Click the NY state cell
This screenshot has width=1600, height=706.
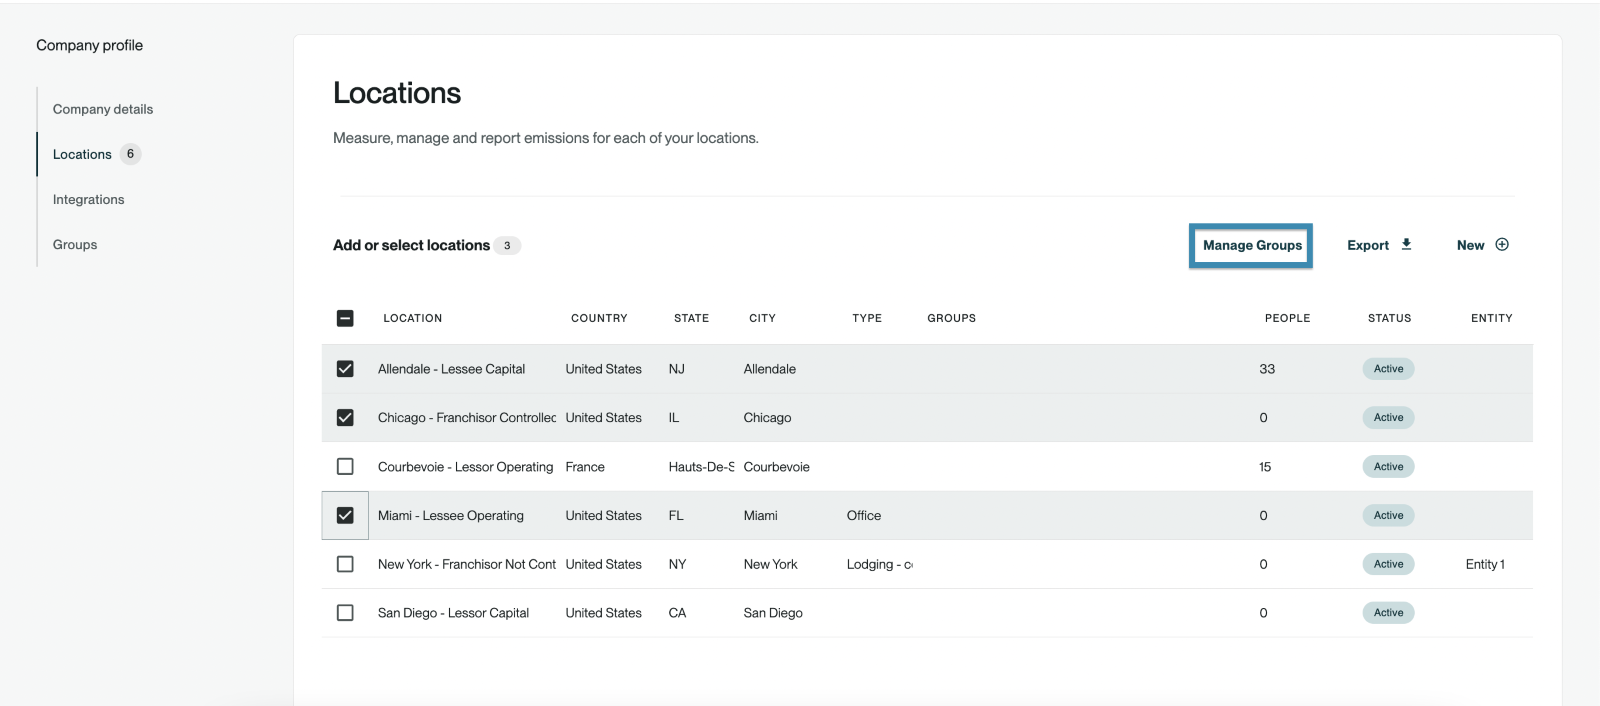point(677,564)
